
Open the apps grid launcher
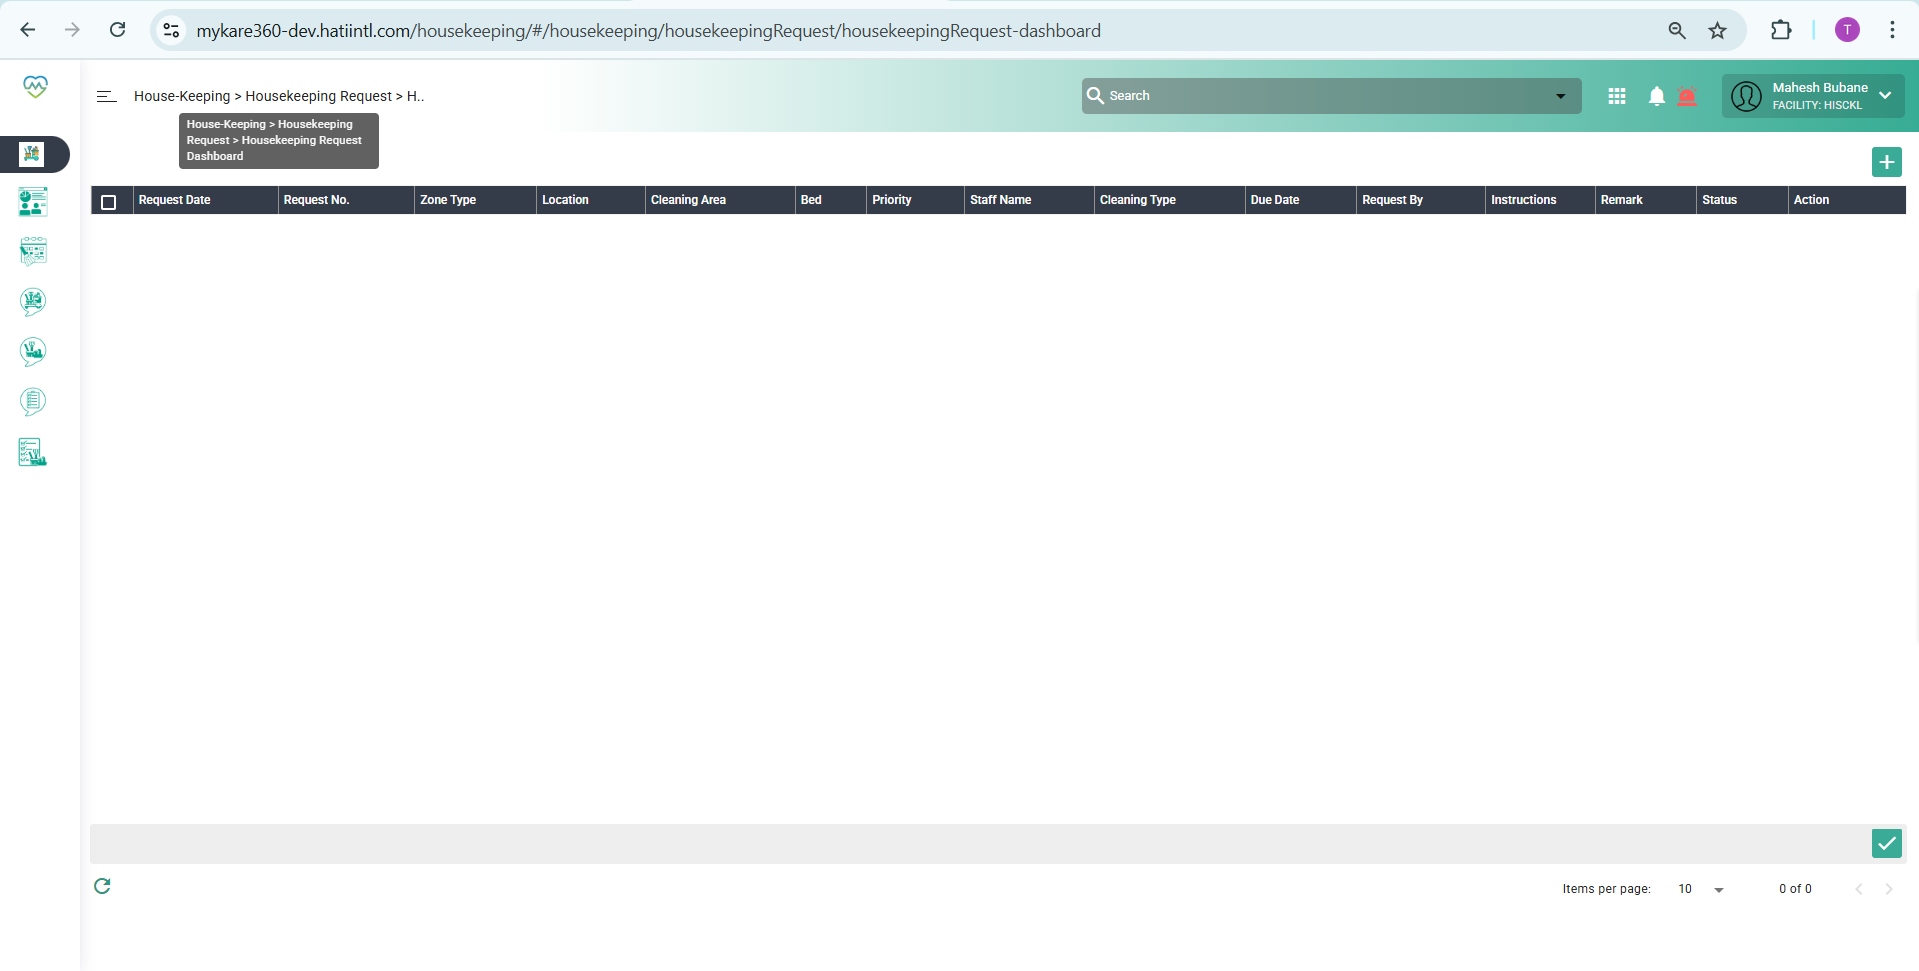[x=1617, y=96]
